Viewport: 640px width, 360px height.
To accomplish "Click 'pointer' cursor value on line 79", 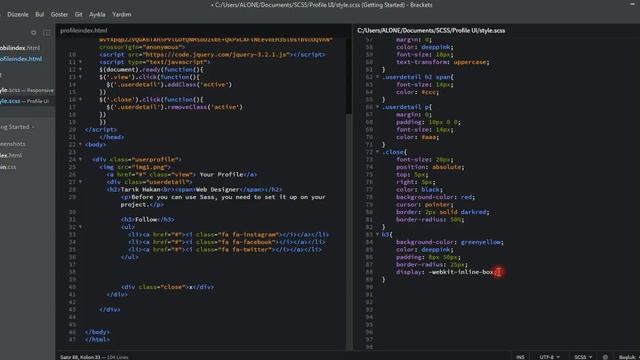I will coord(438,204).
